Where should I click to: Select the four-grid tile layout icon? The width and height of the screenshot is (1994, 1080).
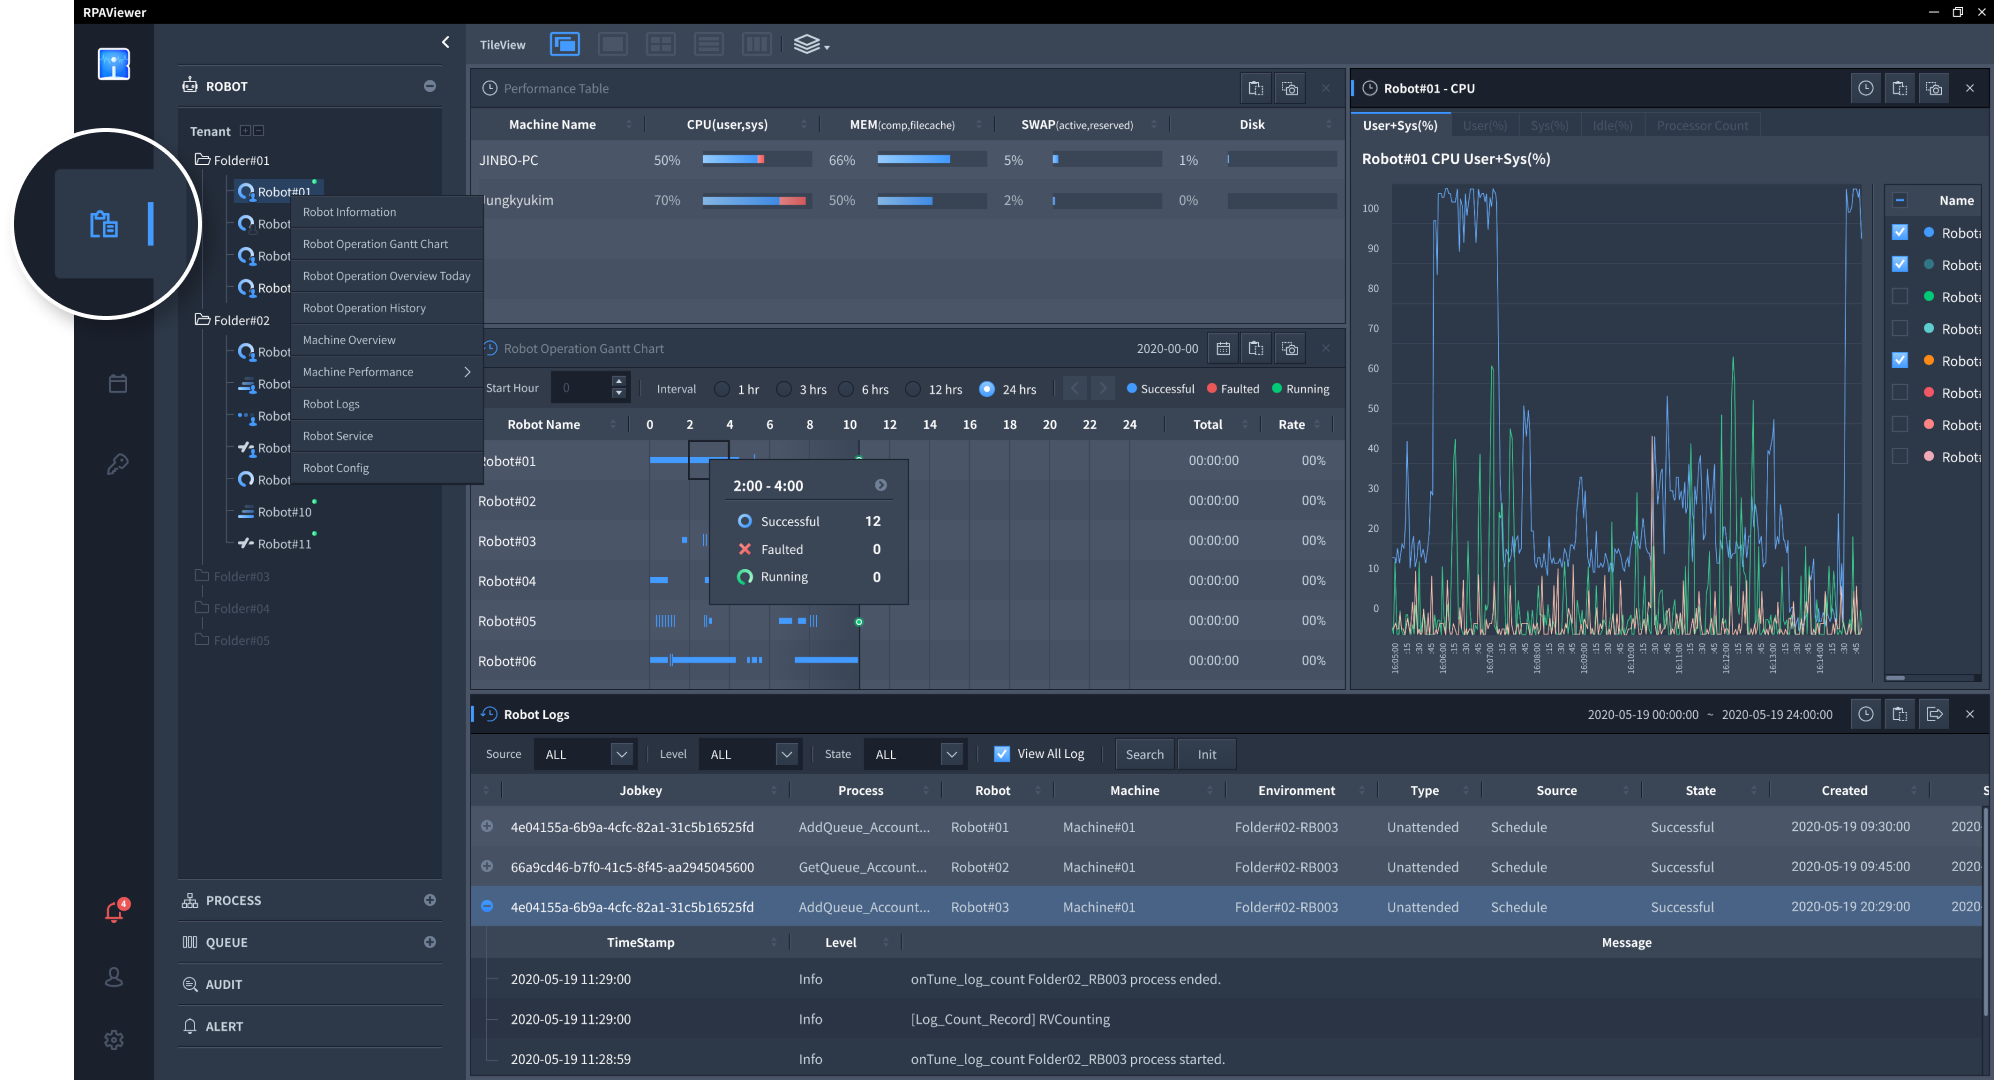click(x=660, y=45)
